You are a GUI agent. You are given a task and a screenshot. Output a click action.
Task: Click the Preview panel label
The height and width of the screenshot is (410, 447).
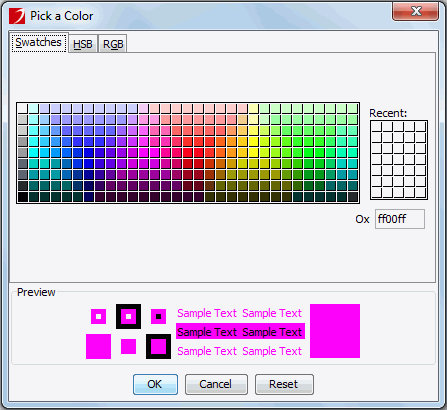pyautogui.click(x=36, y=292)
